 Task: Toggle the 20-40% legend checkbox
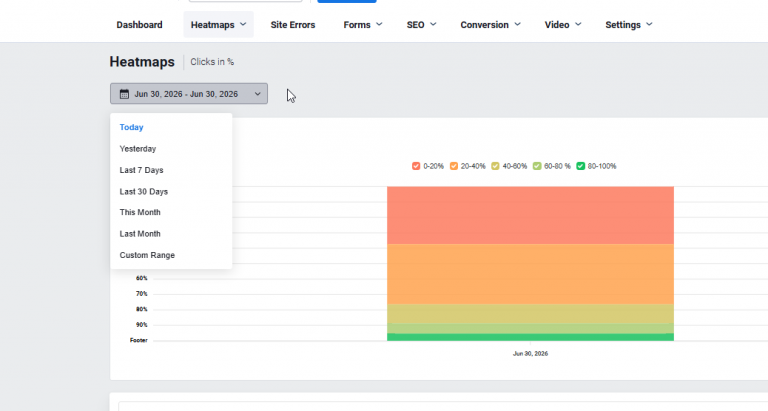tap(454, 166)
